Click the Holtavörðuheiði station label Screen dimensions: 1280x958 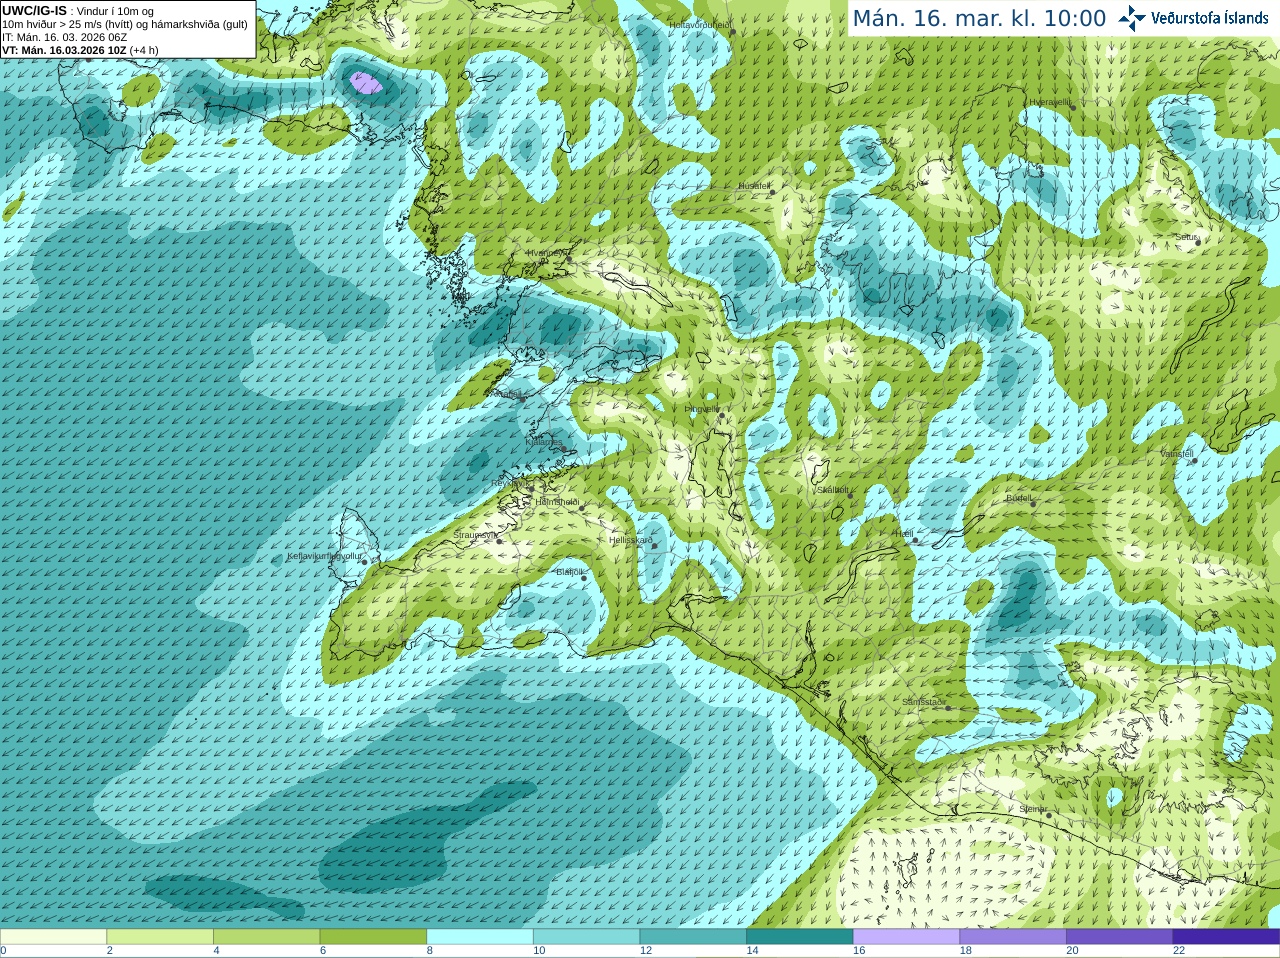pos(701,24)
